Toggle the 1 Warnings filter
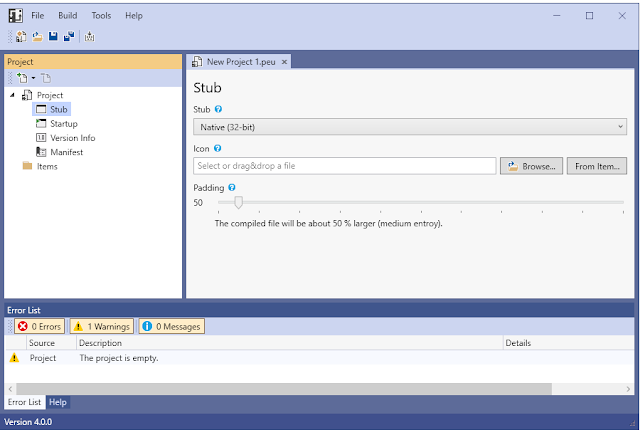 101,326
